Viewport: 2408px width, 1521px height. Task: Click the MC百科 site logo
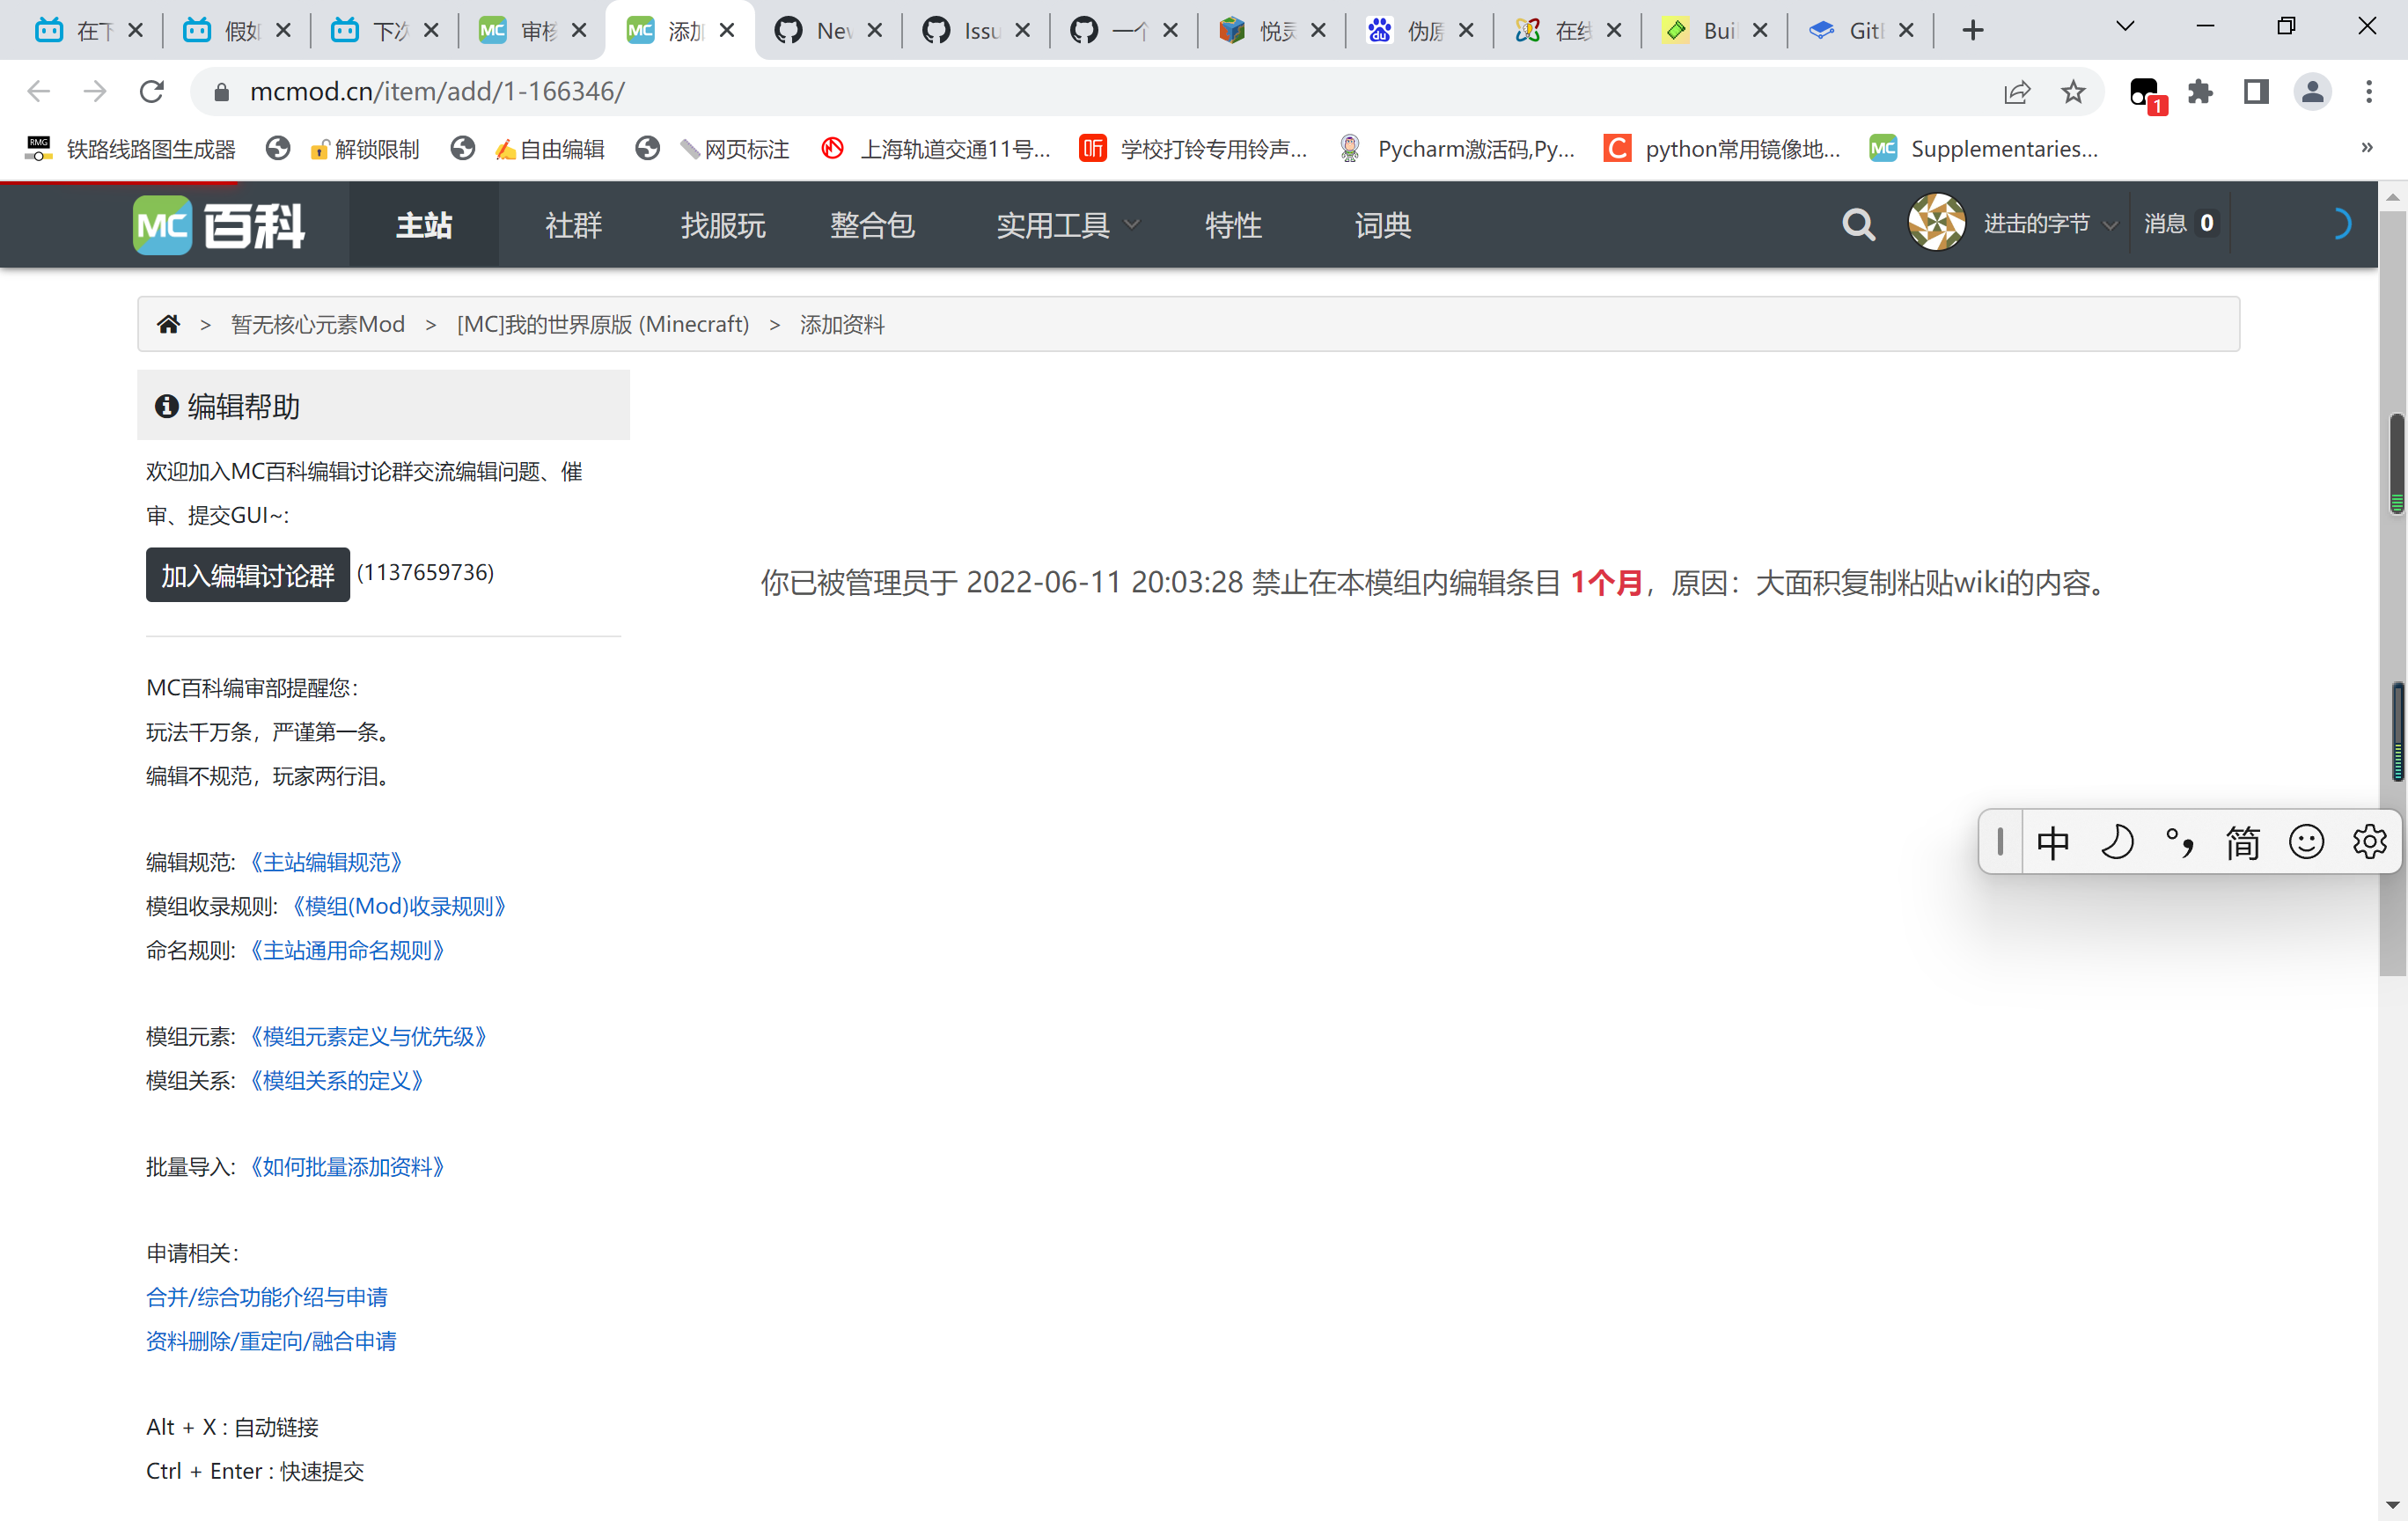point(219,225)
